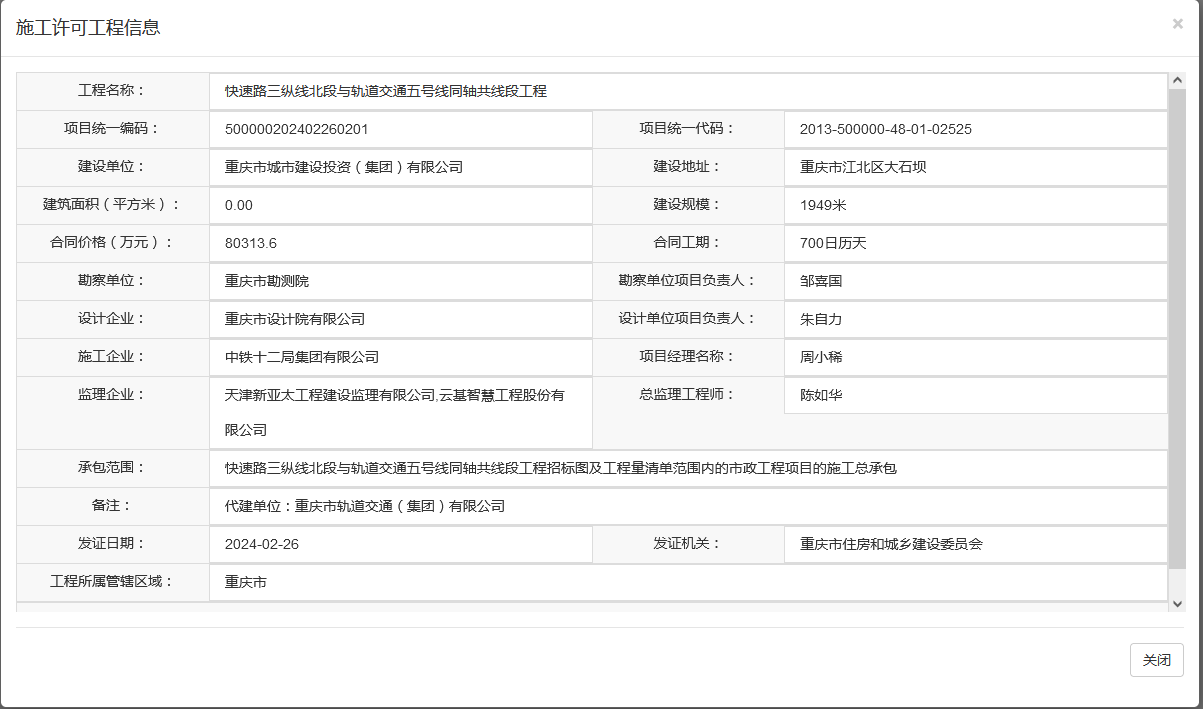Image resolution: width=1203 pixels, height=709 pixels.
Task: Click the 监理企业： label
Action: coord(112,394)
